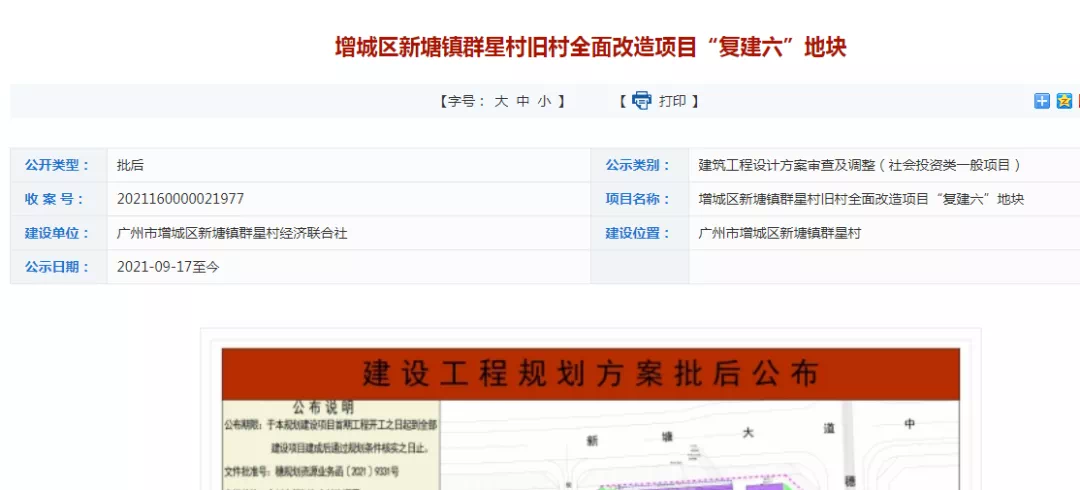Click the printer icon

641,100
